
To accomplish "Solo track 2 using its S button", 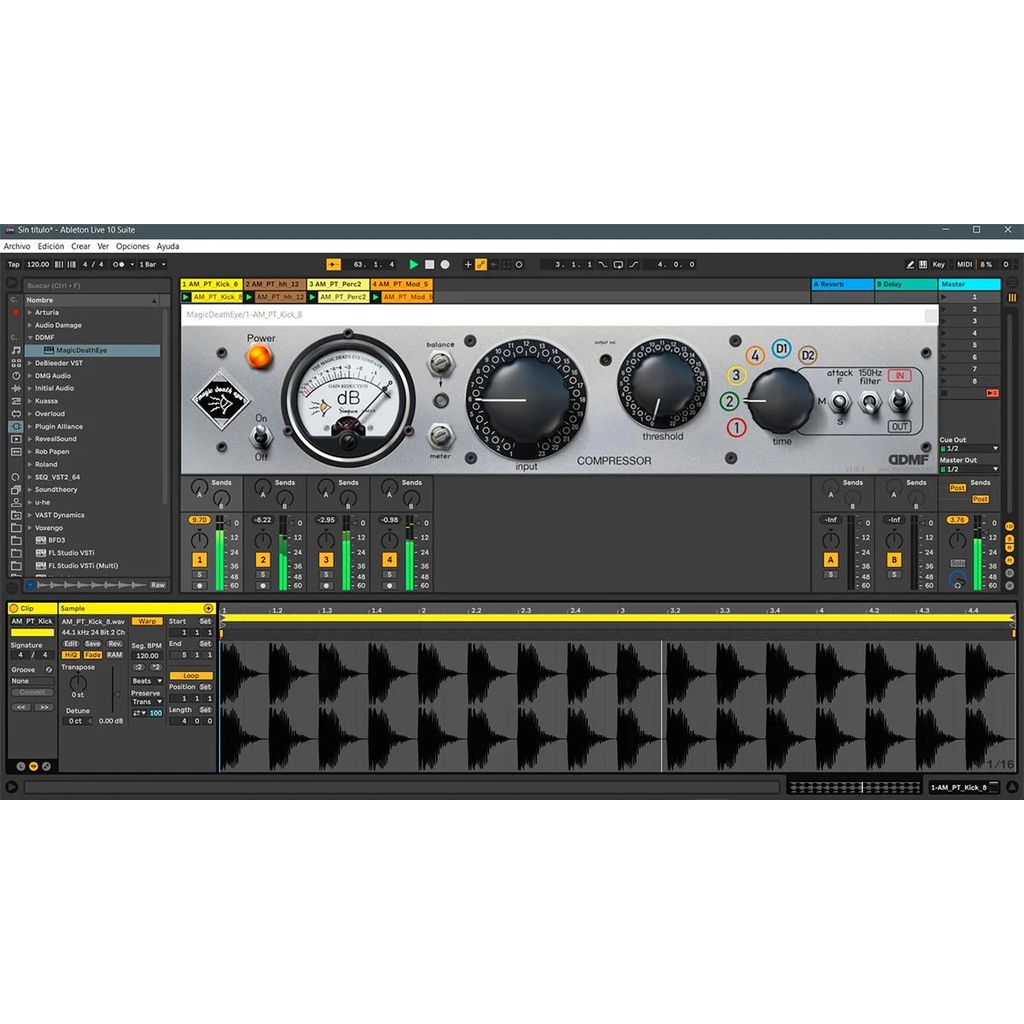I will coord(263,575).
